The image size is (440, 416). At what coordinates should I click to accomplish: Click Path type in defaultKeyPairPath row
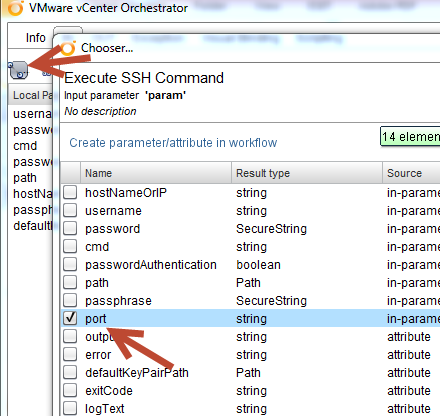248,373
